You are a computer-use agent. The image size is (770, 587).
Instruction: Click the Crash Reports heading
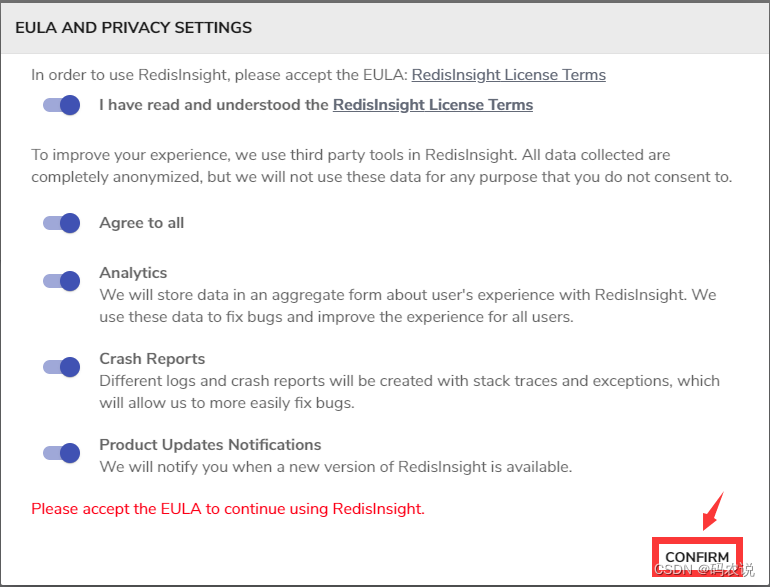coord(152,359)
